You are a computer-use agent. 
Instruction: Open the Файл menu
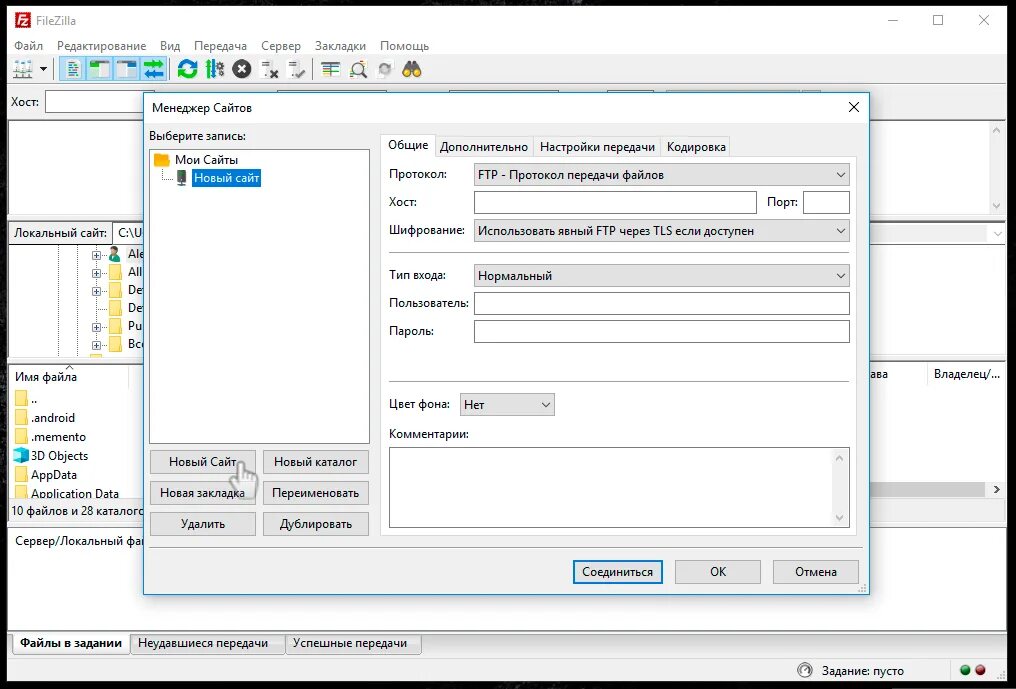click(x=29, y=46)
